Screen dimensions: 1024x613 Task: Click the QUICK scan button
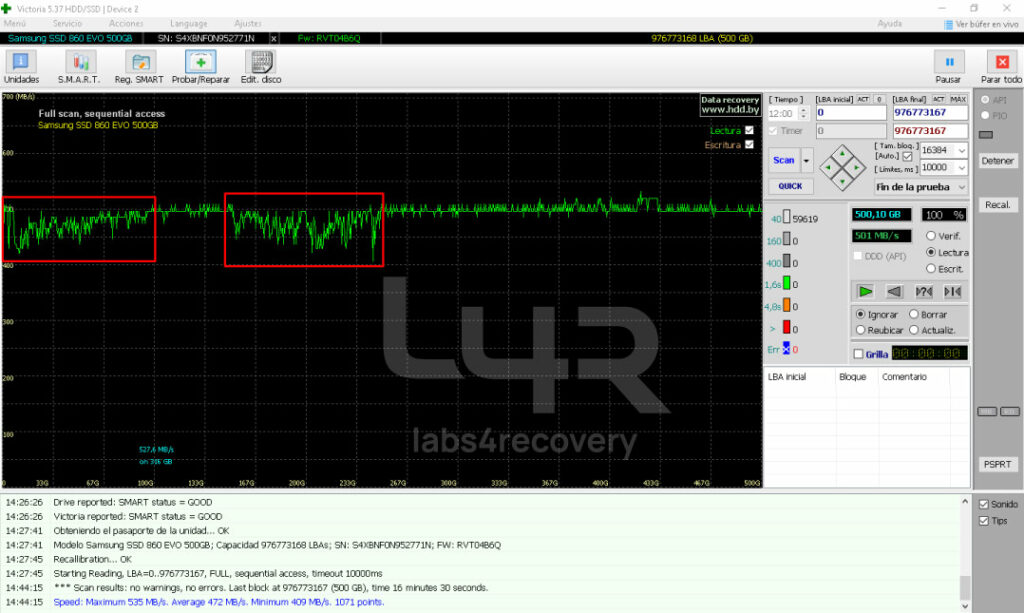pyautogui.click(x=790, y=186)
